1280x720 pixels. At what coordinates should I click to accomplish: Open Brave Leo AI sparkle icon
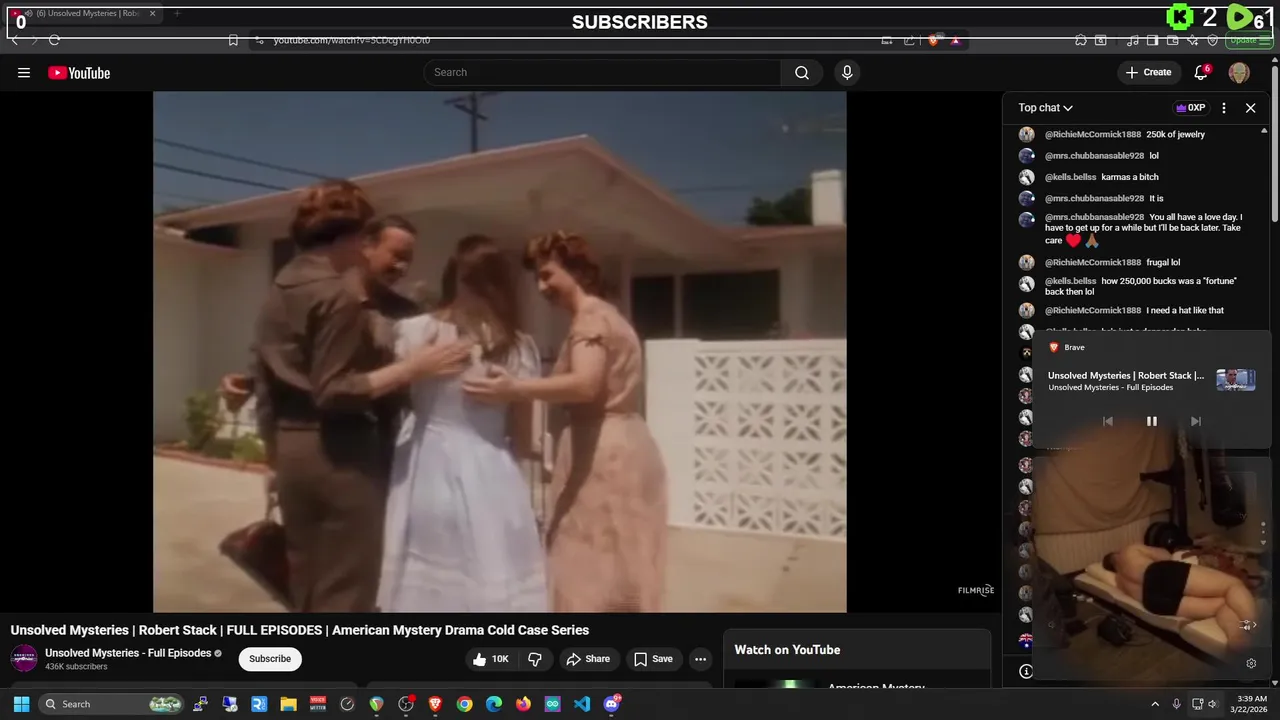click(1192, 41)
